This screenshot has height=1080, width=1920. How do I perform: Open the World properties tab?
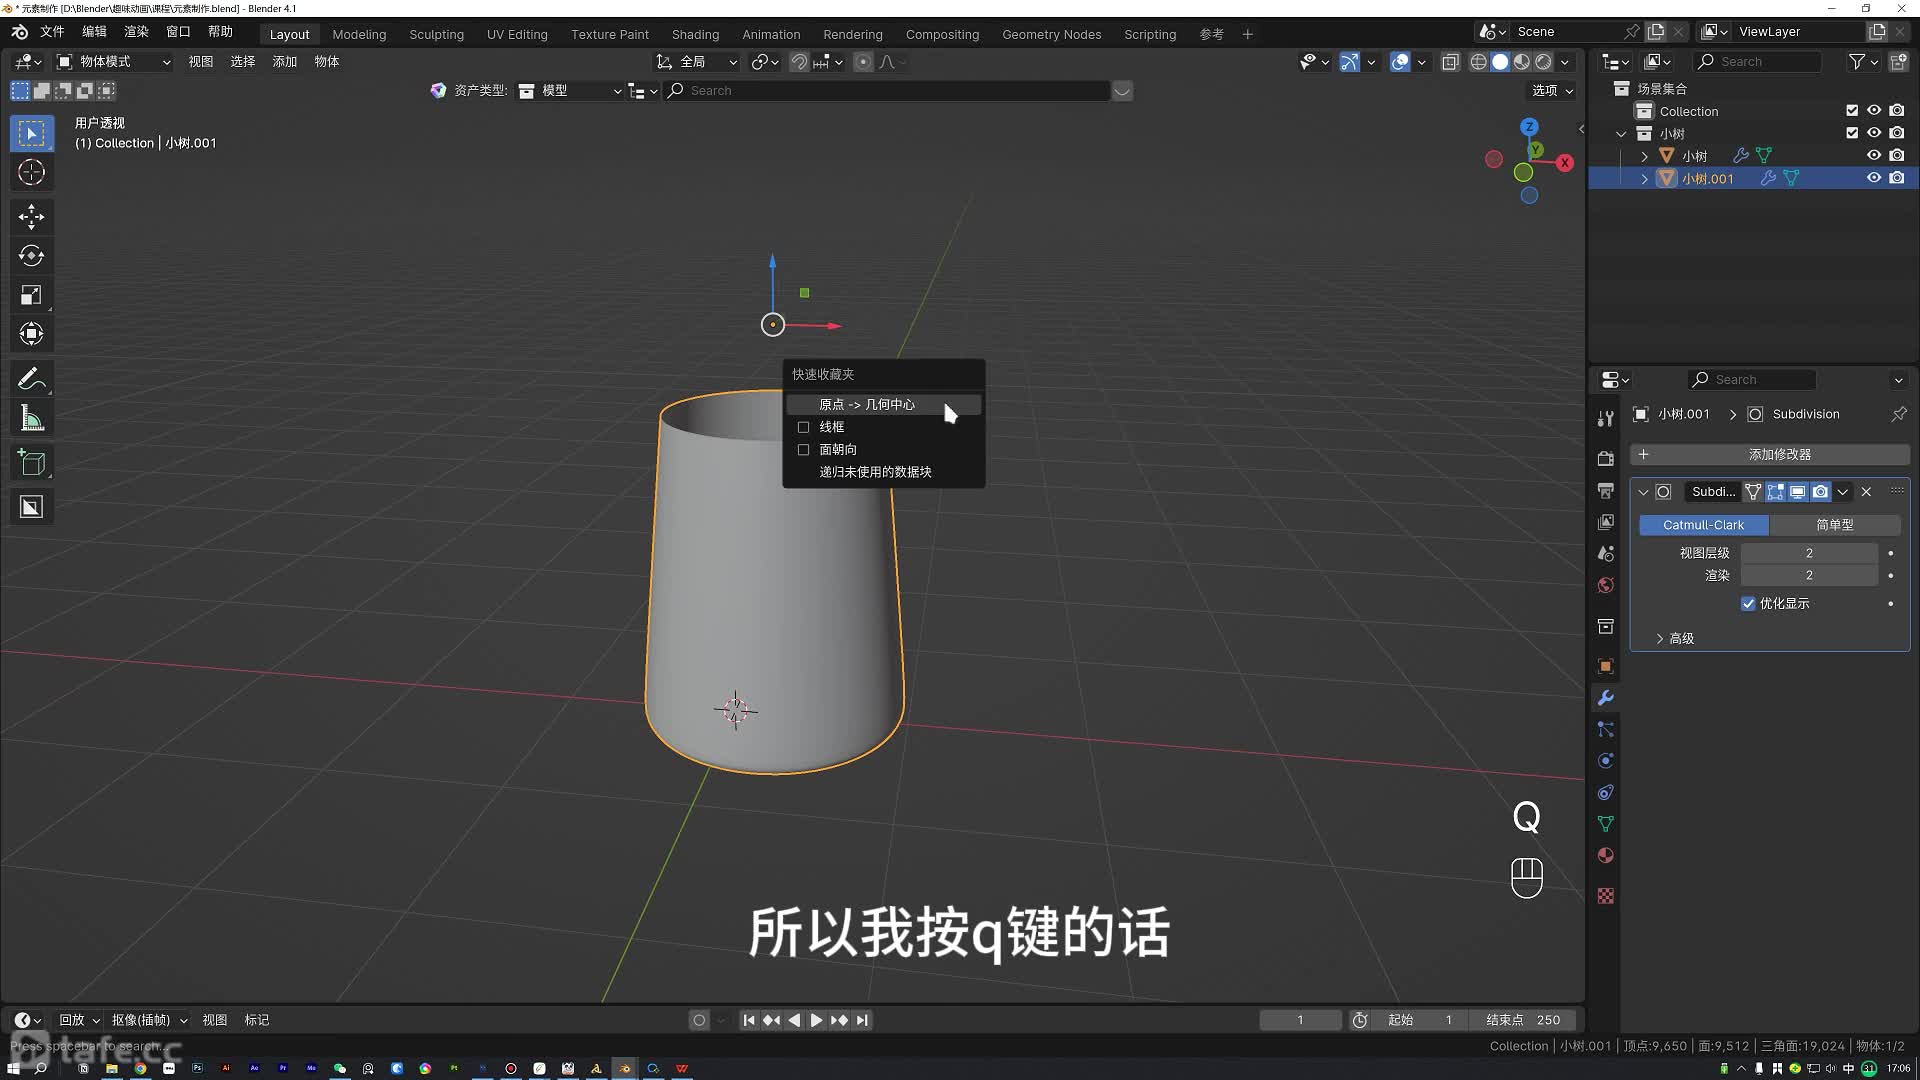1606,585
